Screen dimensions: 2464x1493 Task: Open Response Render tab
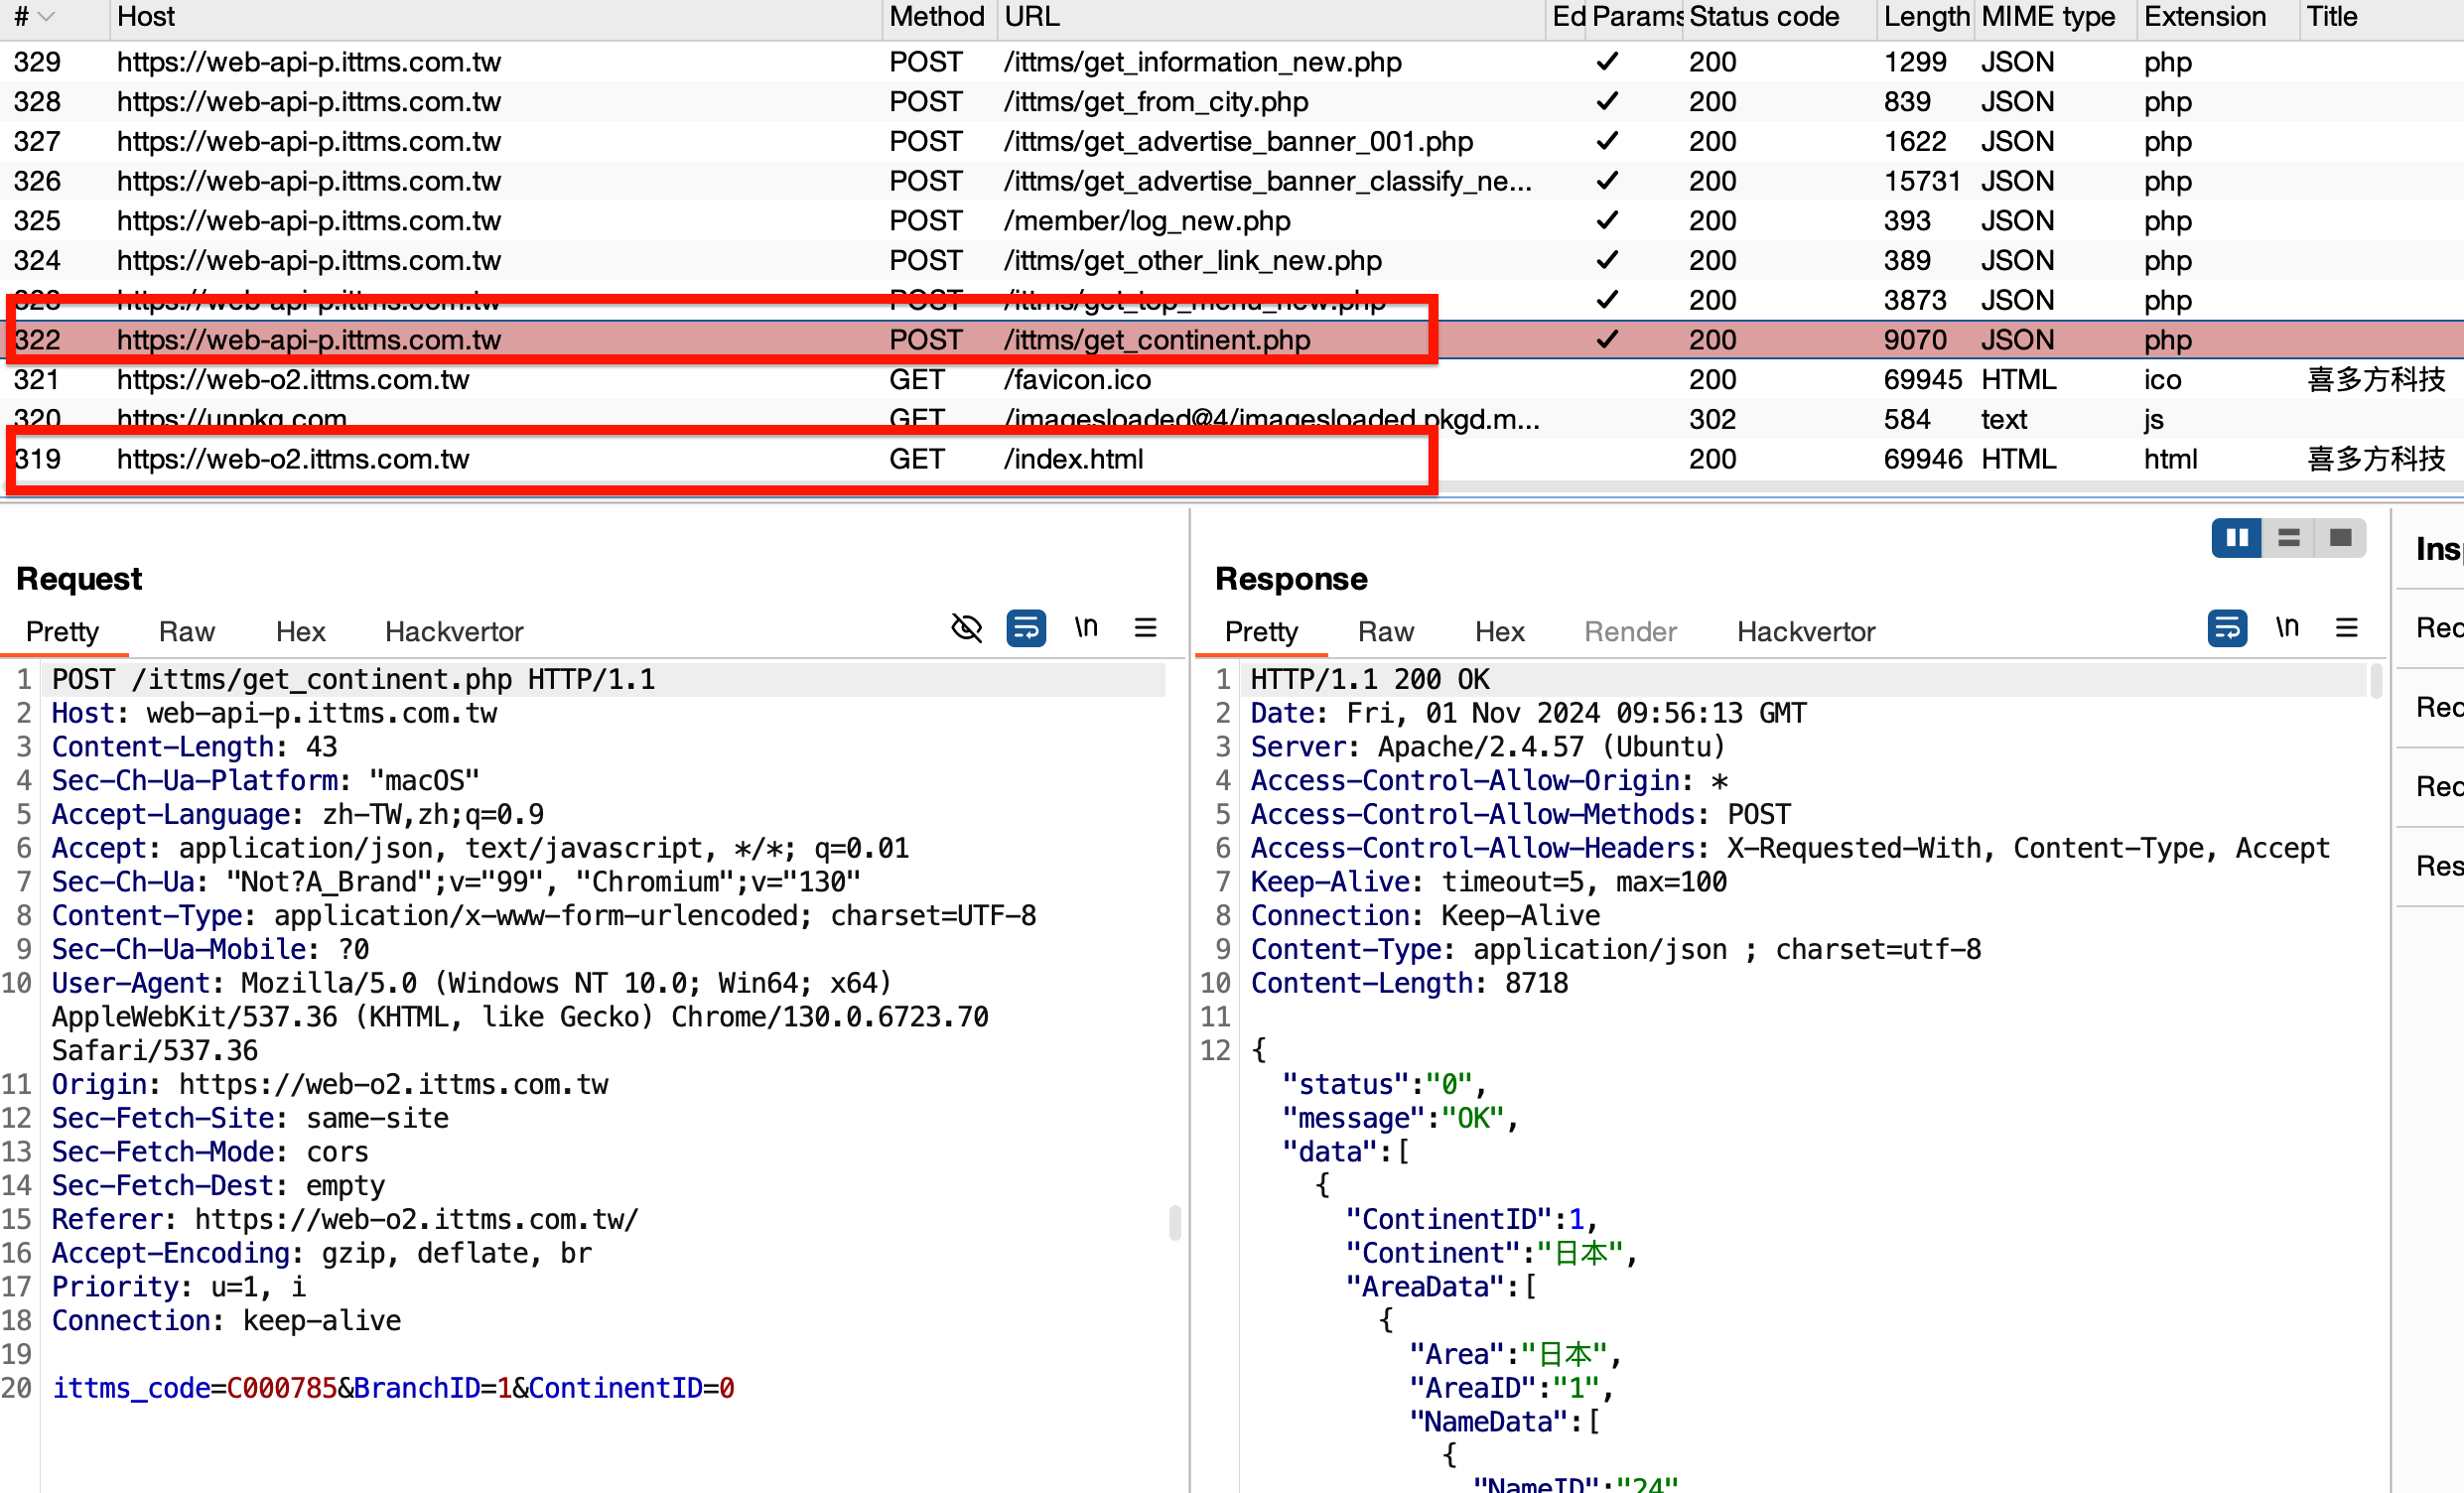pos(1630,632)
